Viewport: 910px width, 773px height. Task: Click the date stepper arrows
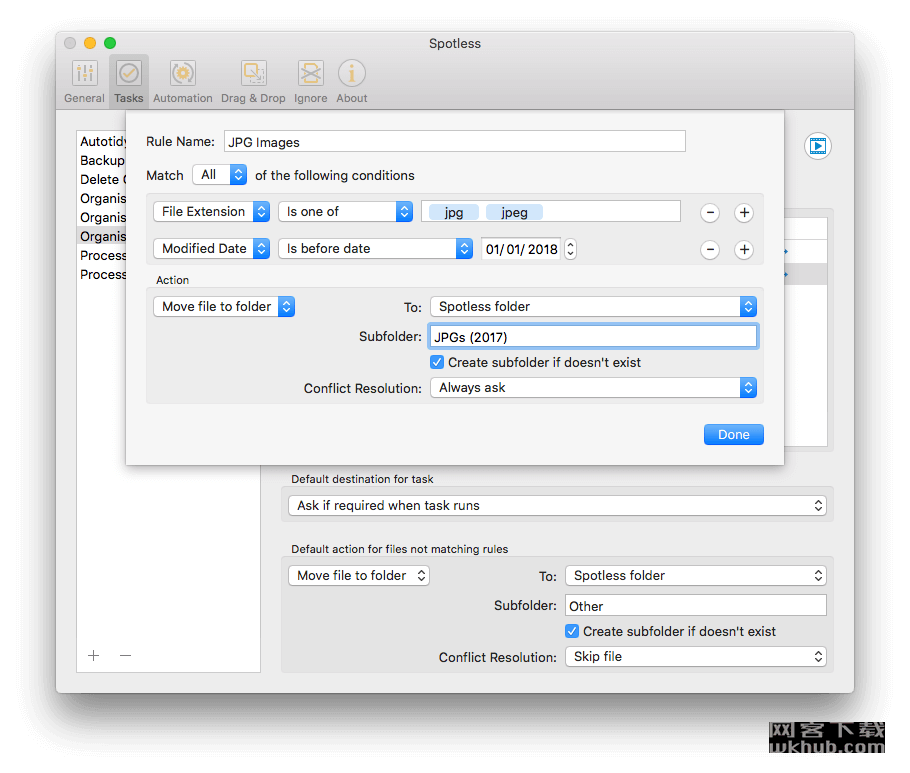(570, 249)
